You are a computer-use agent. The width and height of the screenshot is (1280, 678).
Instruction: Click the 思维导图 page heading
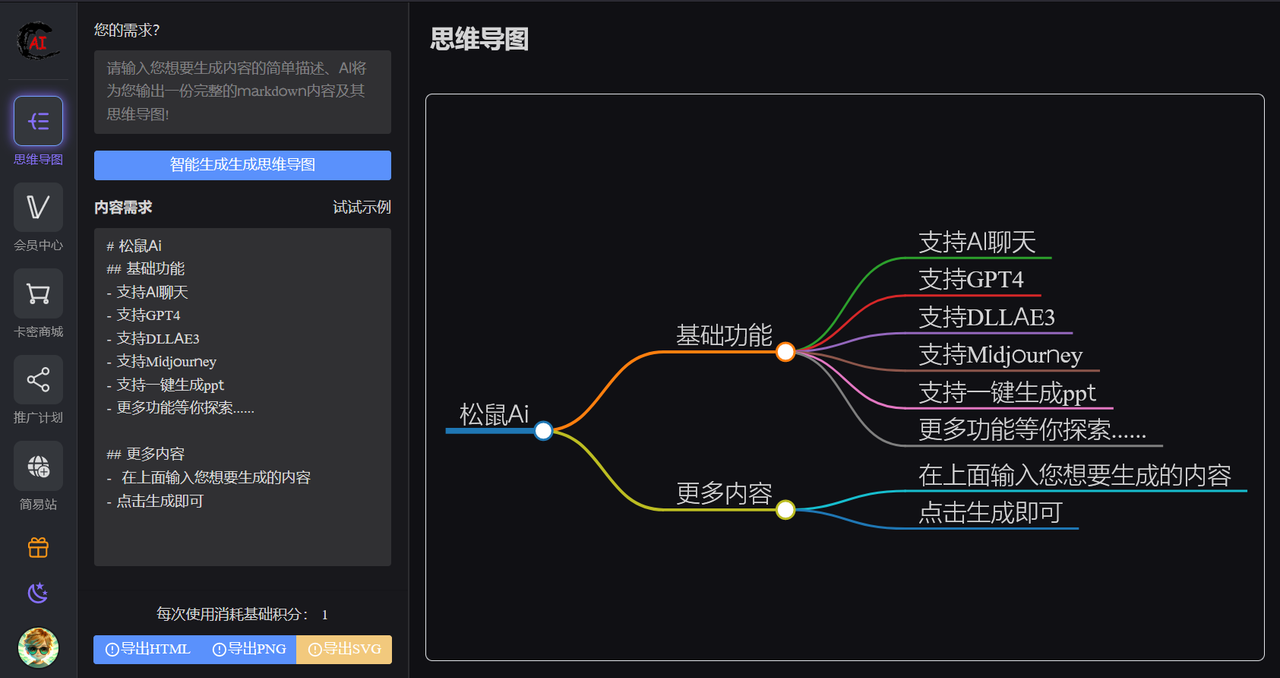[479, 39]
